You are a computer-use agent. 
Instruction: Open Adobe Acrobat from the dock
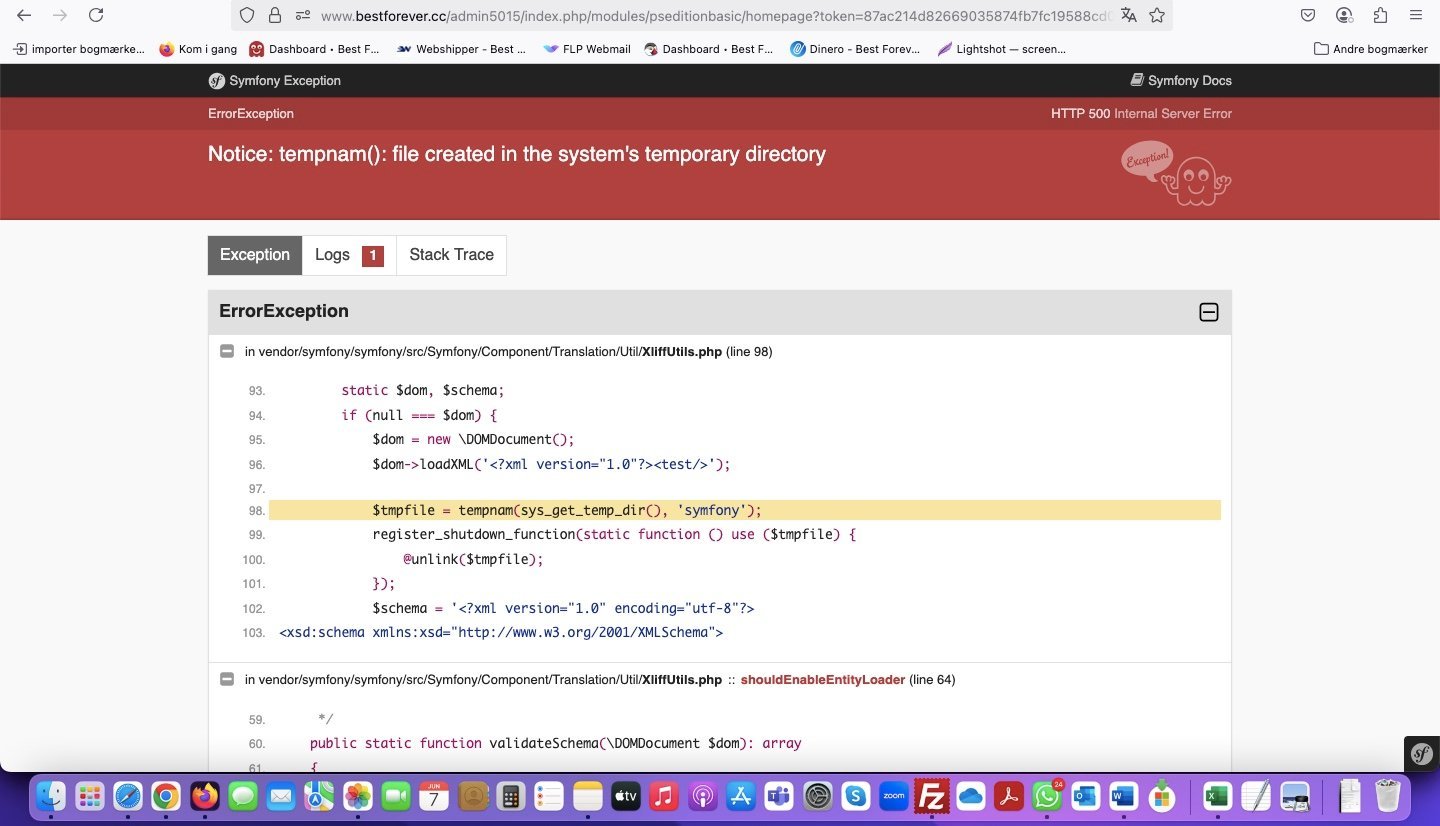pyautogui.click(x=1008, y=797)
